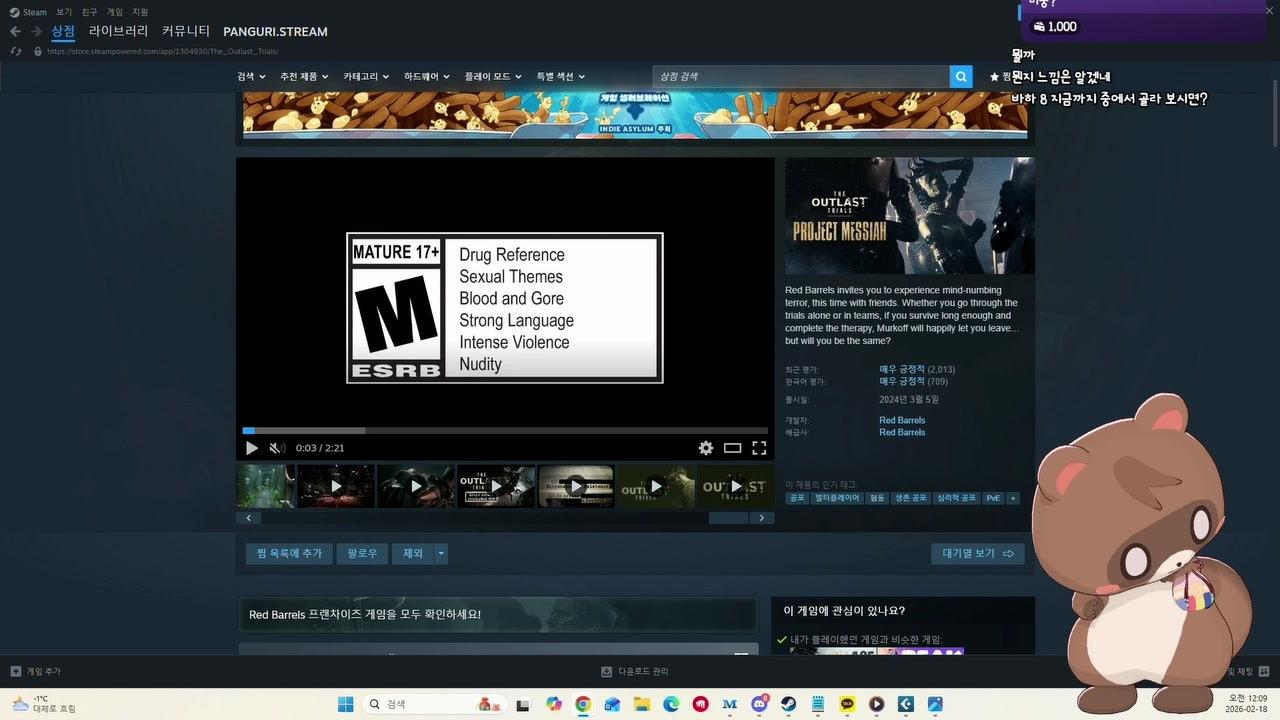Open the 커뮤니티 tab
The image size is (1280, 720).
click(186, 32)
